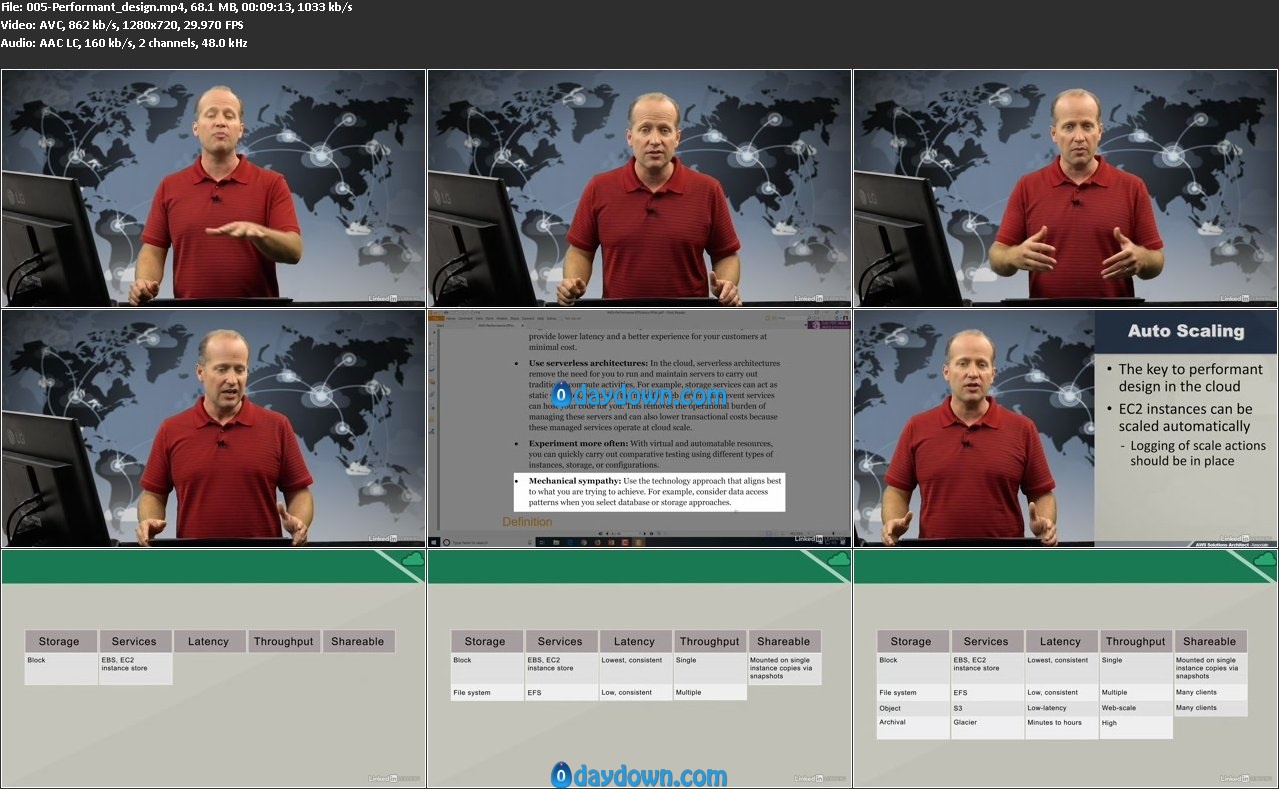Open storage table thumbnail showing only Block row
Viewport: 1279px width, 789px height.
pos(213,668)
